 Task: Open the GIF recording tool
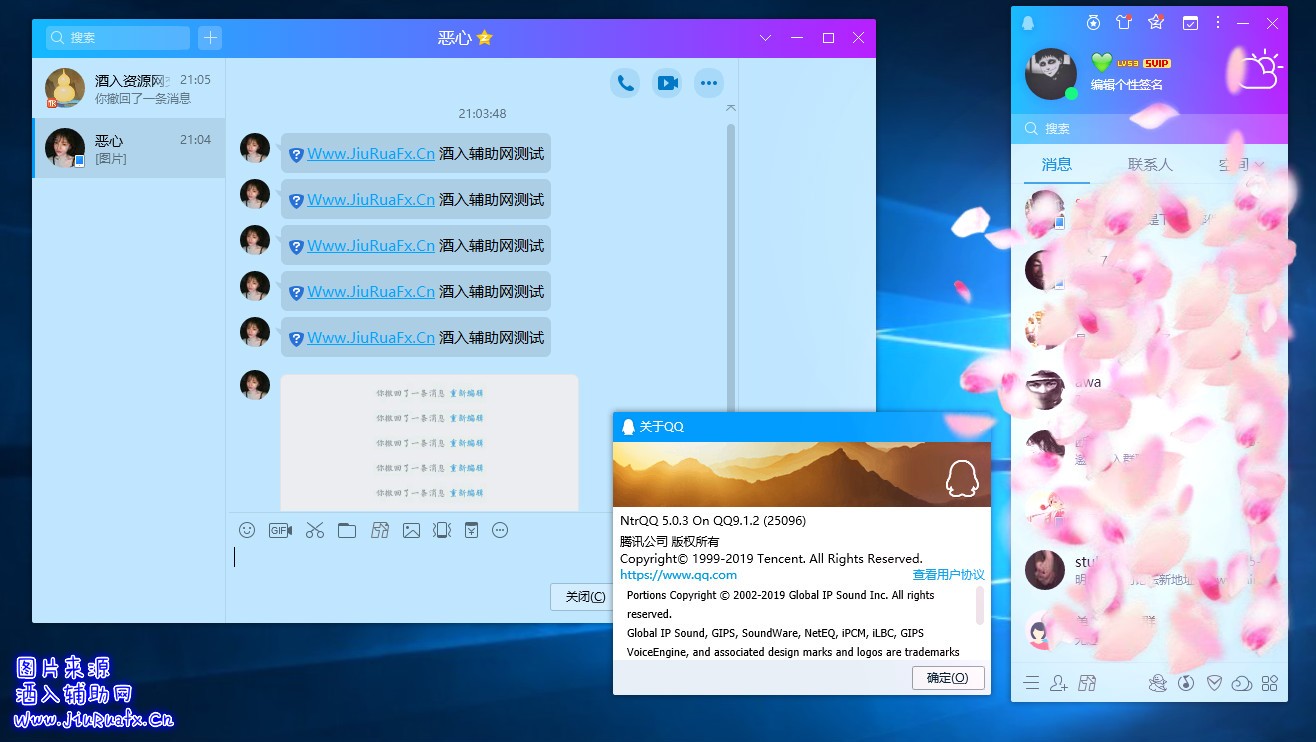pyautogui.click(x=280, y=530)
